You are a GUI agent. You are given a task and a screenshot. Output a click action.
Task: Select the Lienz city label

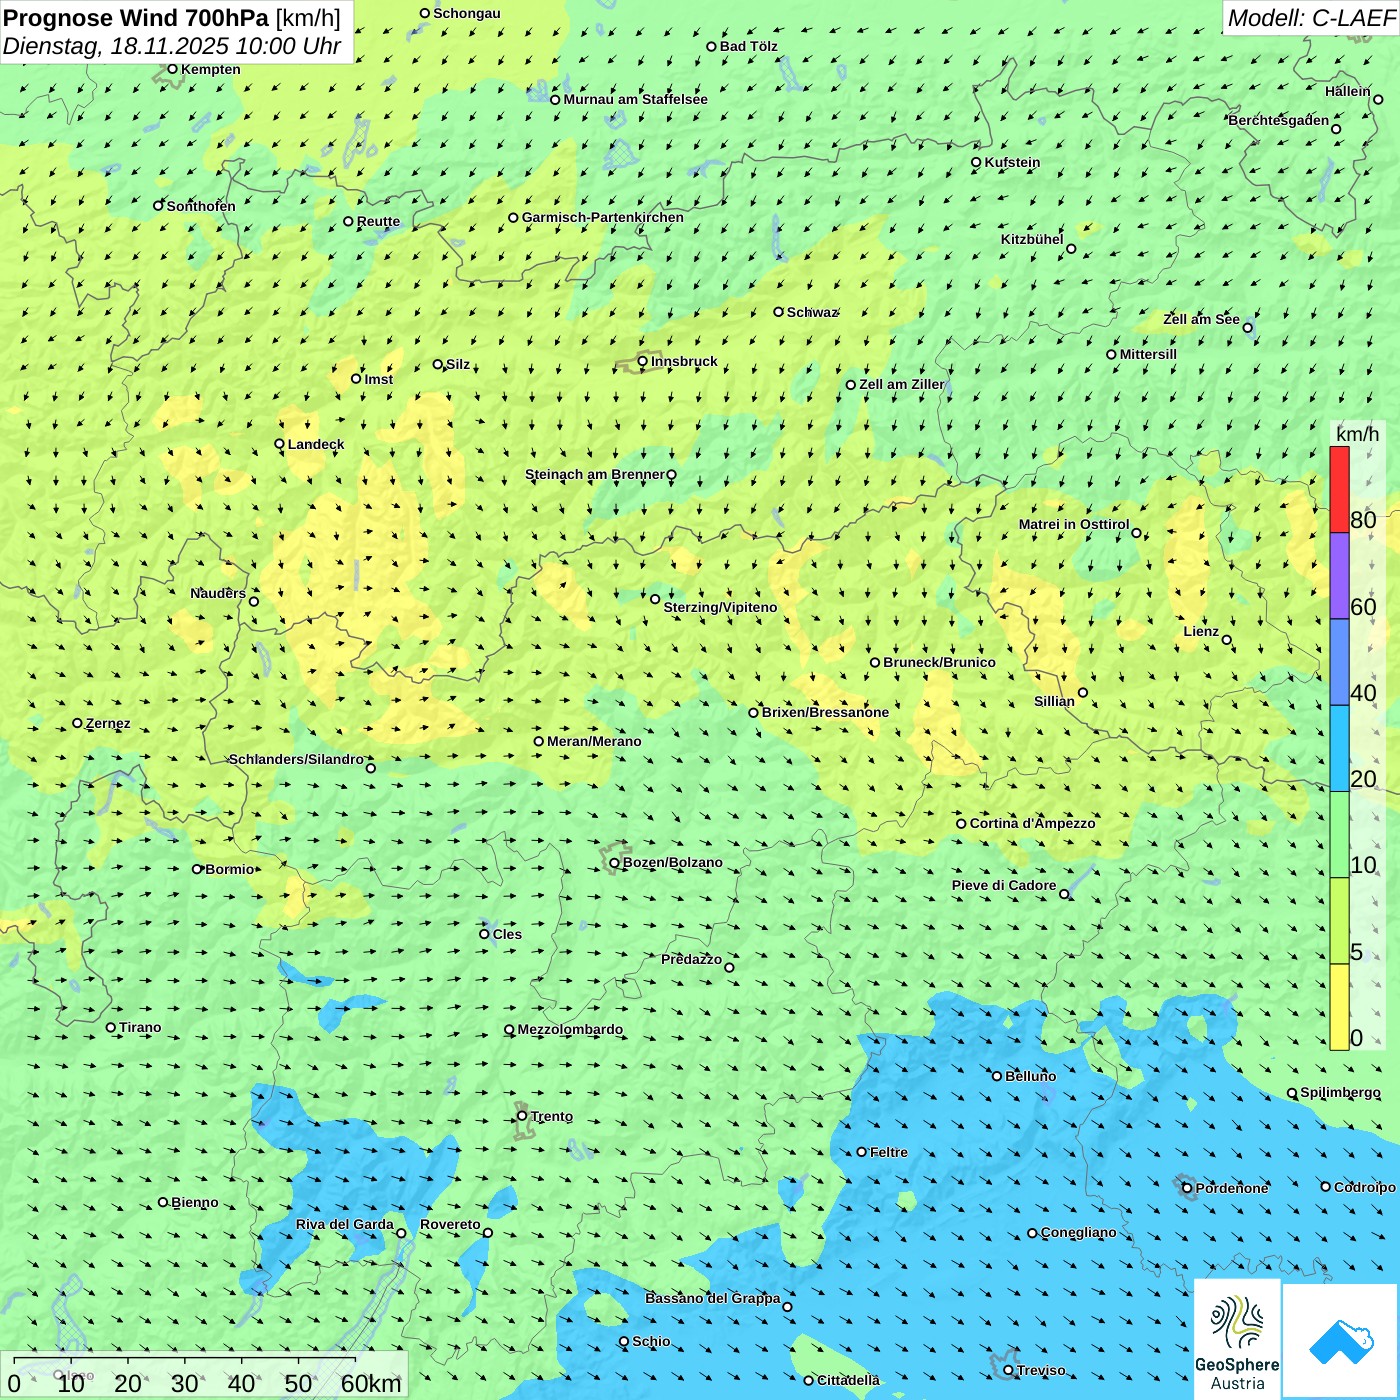tap(1201, 631)
